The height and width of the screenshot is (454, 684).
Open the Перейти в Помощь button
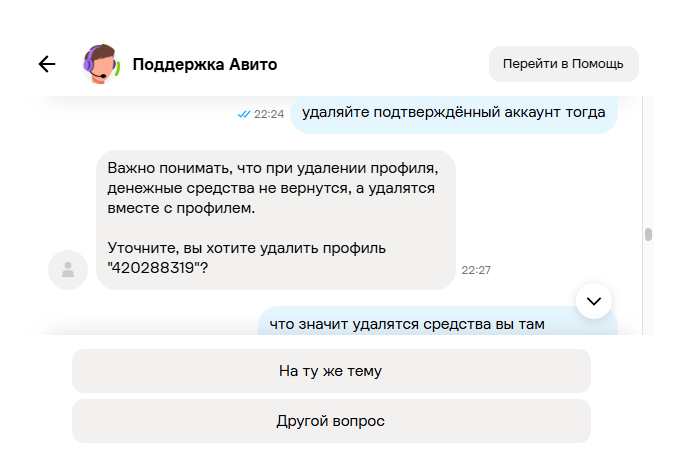pyautogui.click(x=564, y=64)
